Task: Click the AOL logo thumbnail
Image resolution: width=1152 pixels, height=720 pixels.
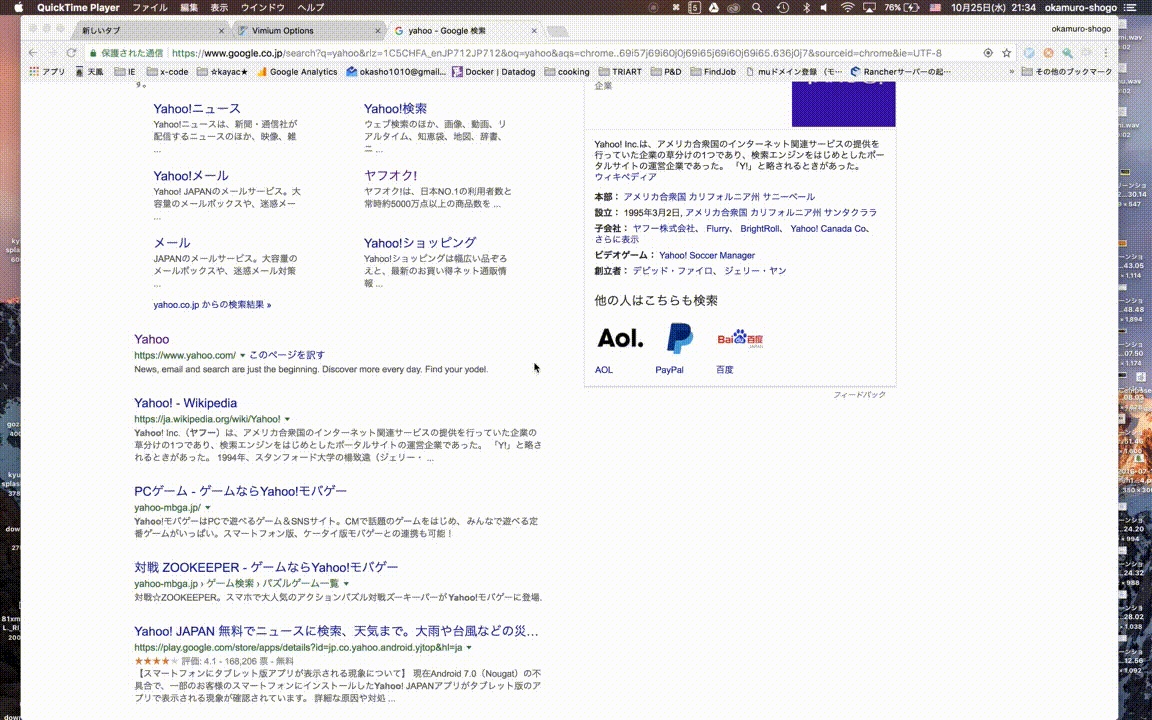Action: [x=620, y=338]
